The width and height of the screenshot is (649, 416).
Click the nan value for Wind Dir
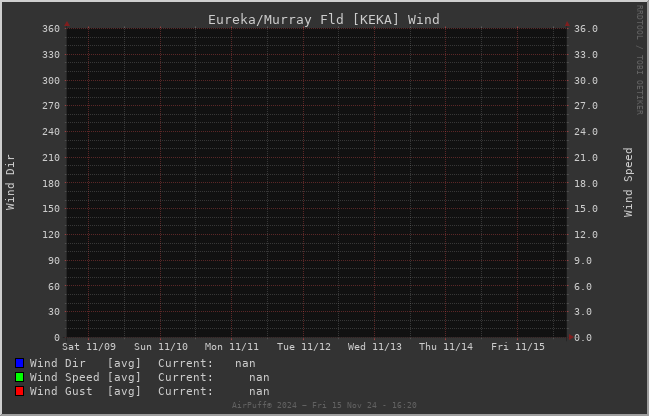(245, 363)
